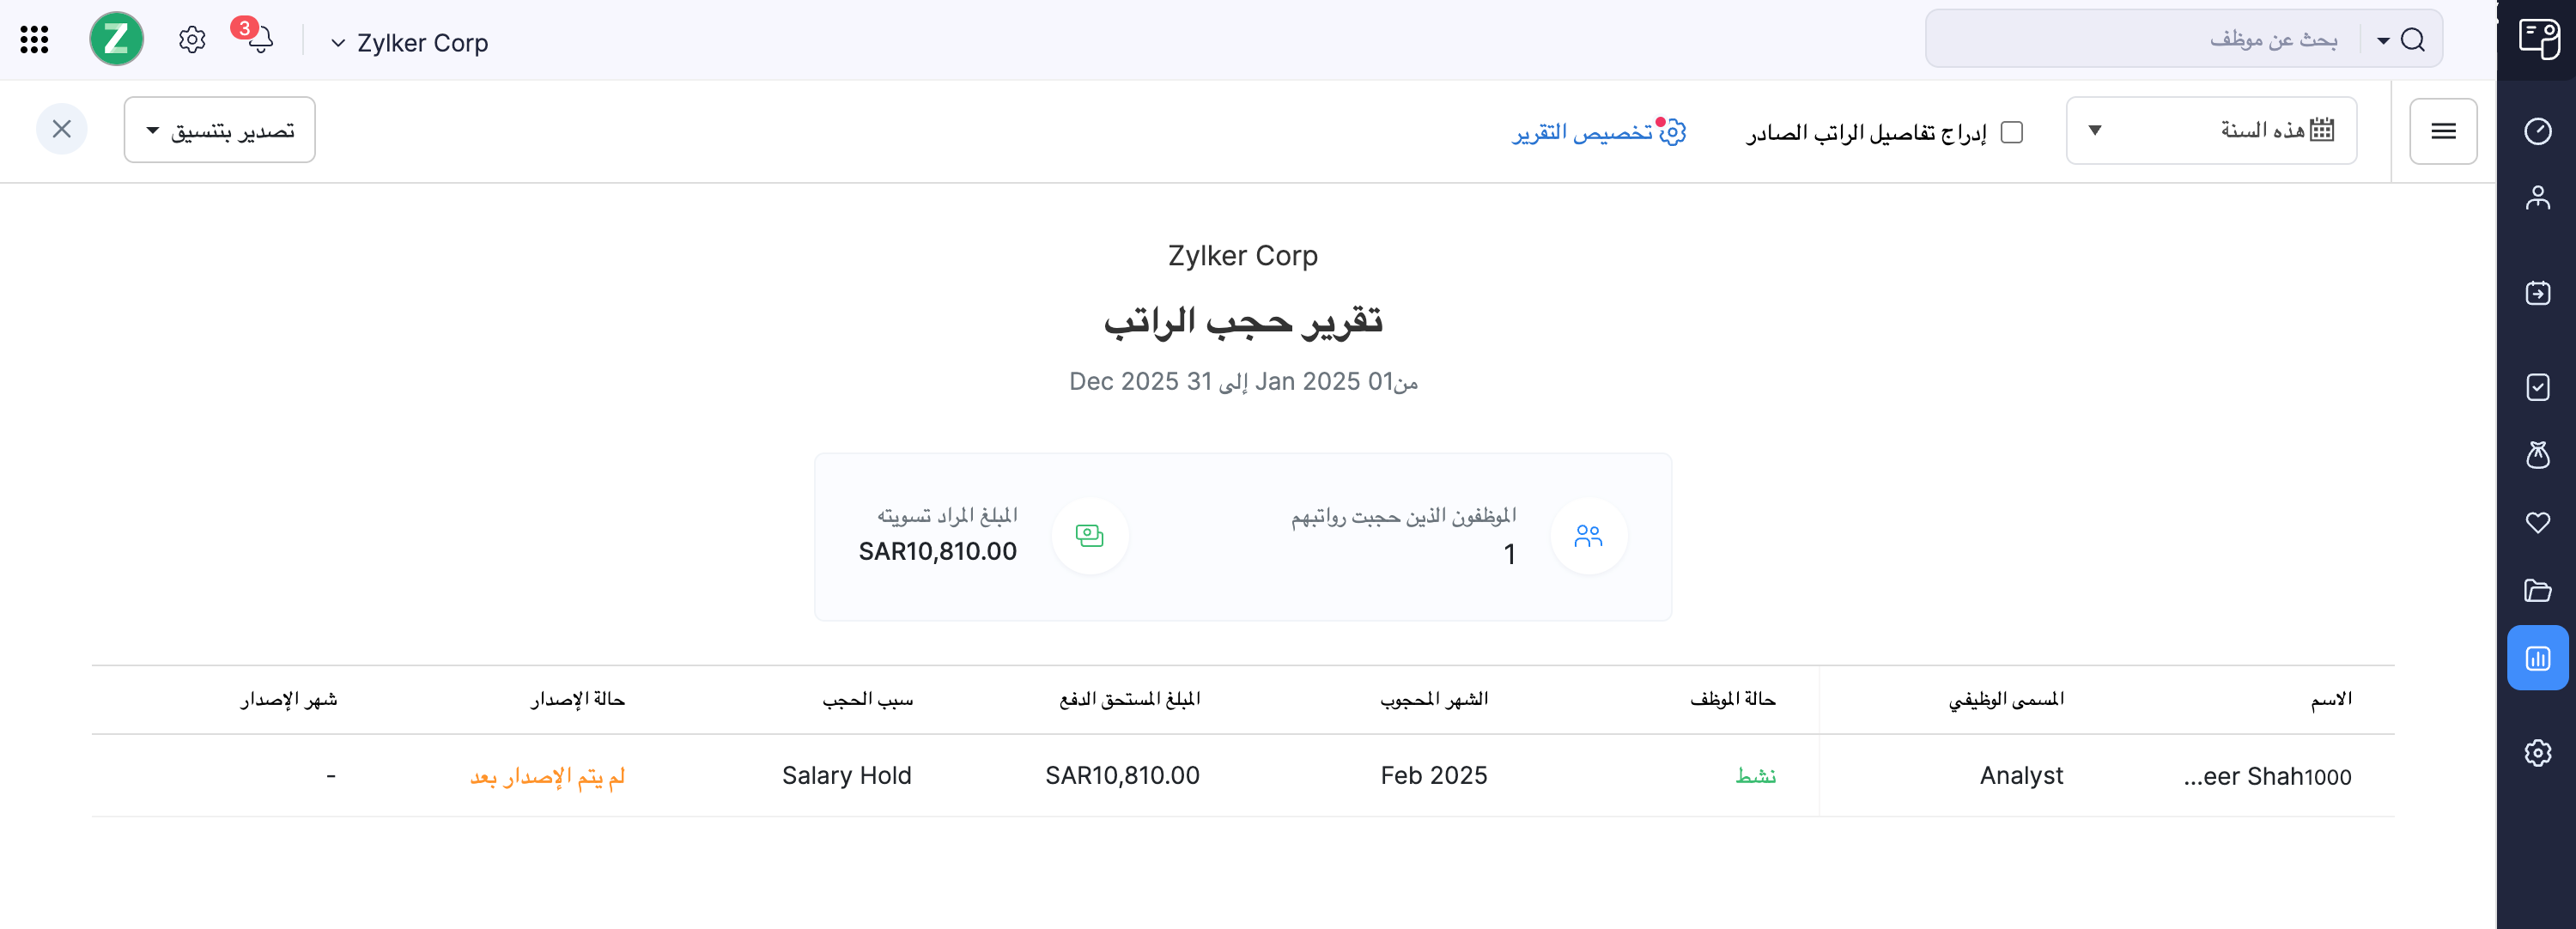The width and height of the screenshot is (2576, 929).
Task: Open the hamburger reports menu button
Action: (x=2442, y=131)
